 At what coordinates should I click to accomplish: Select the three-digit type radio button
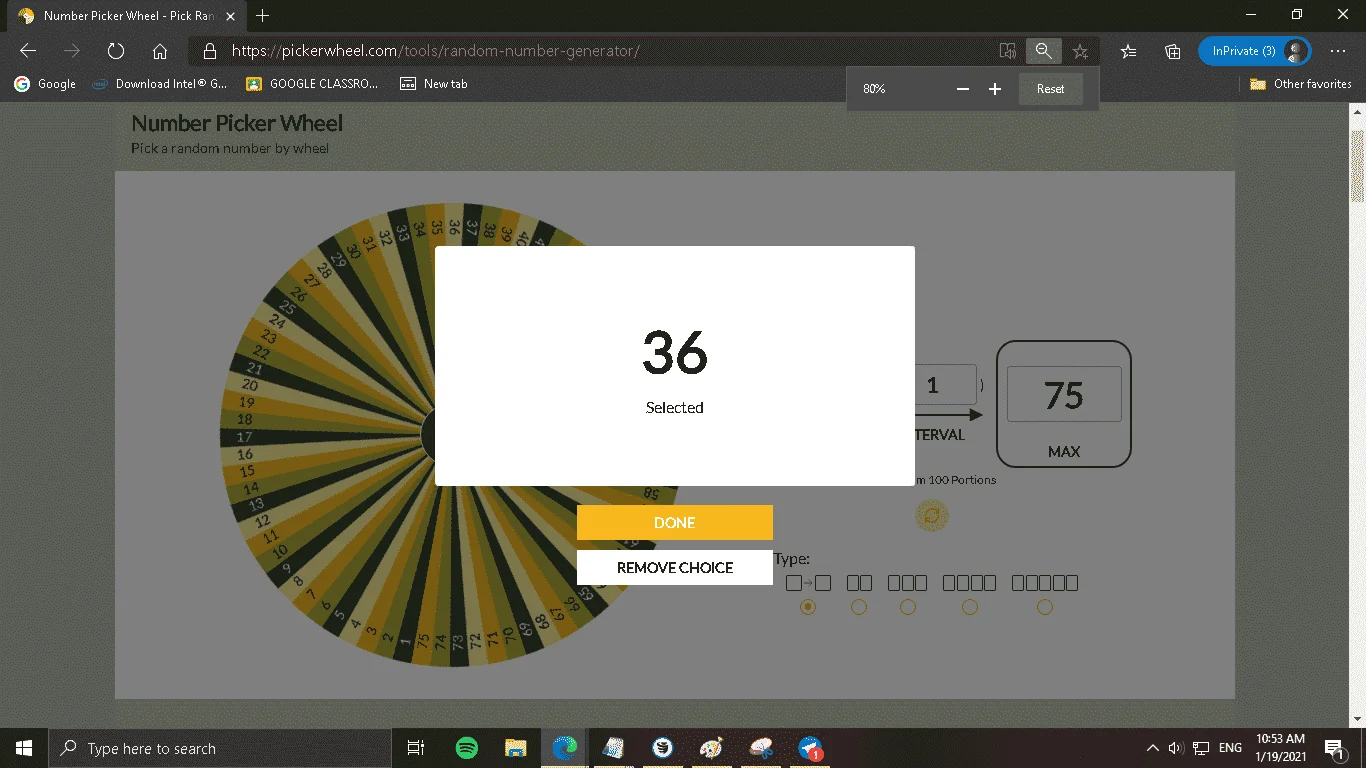[908, 607]
